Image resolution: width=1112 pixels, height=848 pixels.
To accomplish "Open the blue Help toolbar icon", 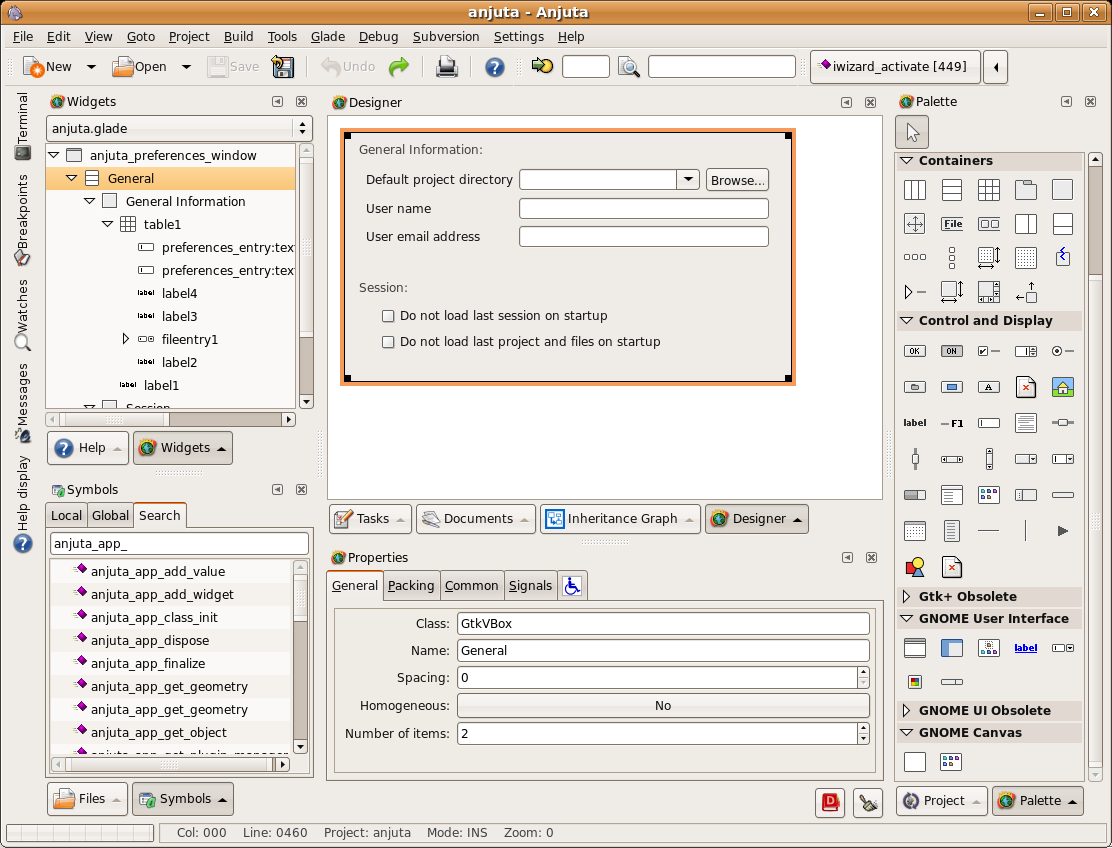I will (x=494, y=67).
